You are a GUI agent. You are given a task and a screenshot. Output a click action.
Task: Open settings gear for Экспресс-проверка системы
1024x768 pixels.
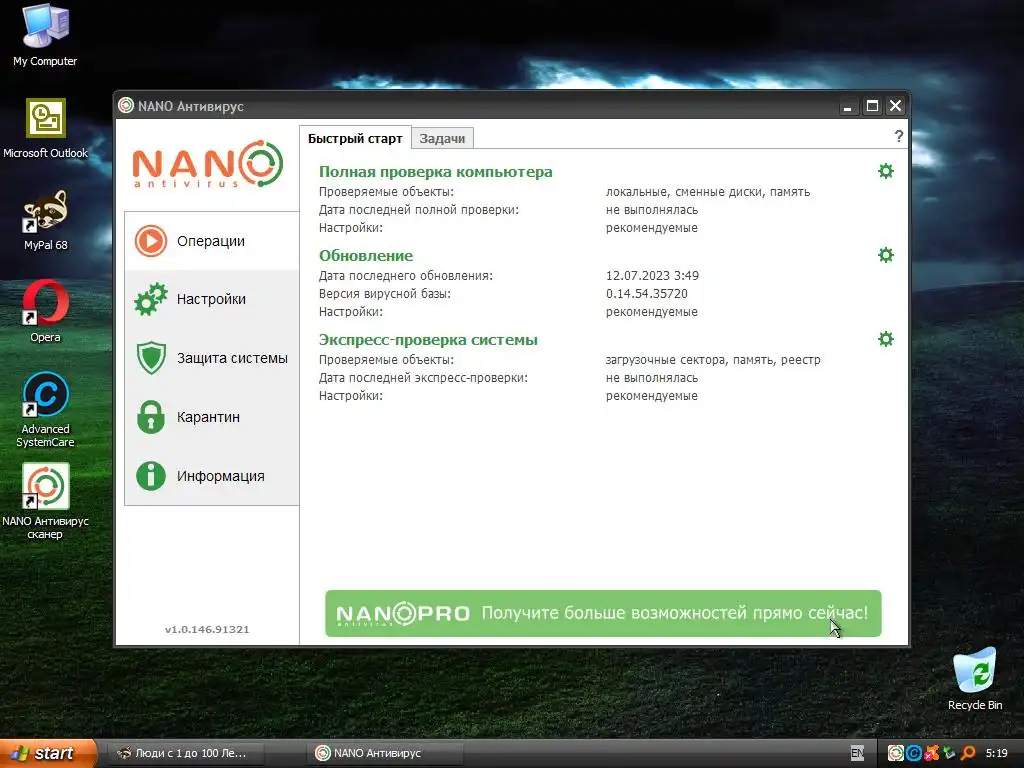[x=886, y=339]
